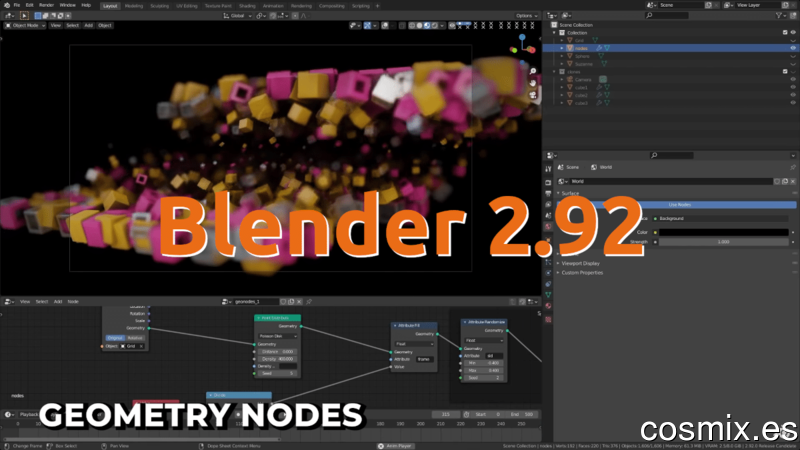The width and height of the screenshot is (800, 450).
Task: Collapse the Attribute Randomize node
Action: tap(465, 322)
